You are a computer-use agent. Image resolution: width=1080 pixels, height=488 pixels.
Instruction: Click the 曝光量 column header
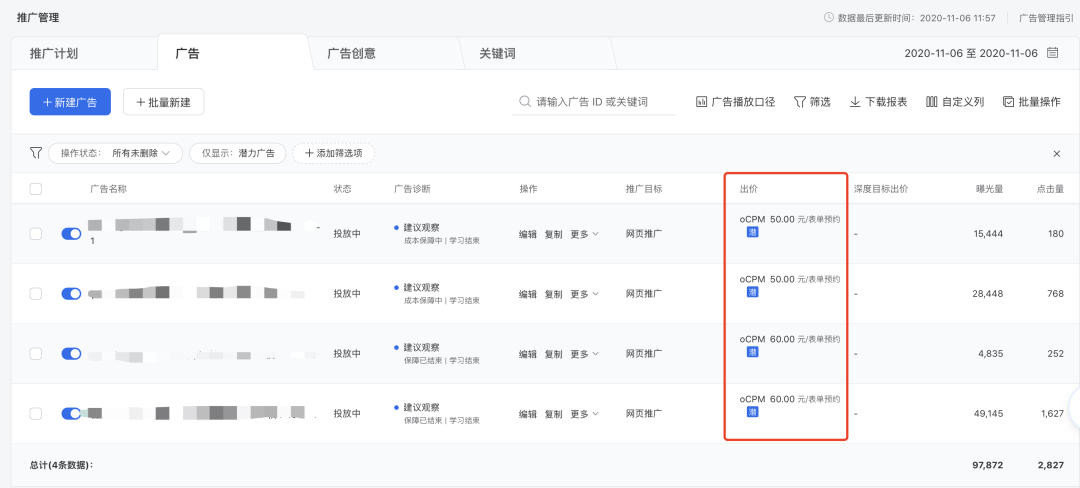pyautogui.click(x=989, y=189)
